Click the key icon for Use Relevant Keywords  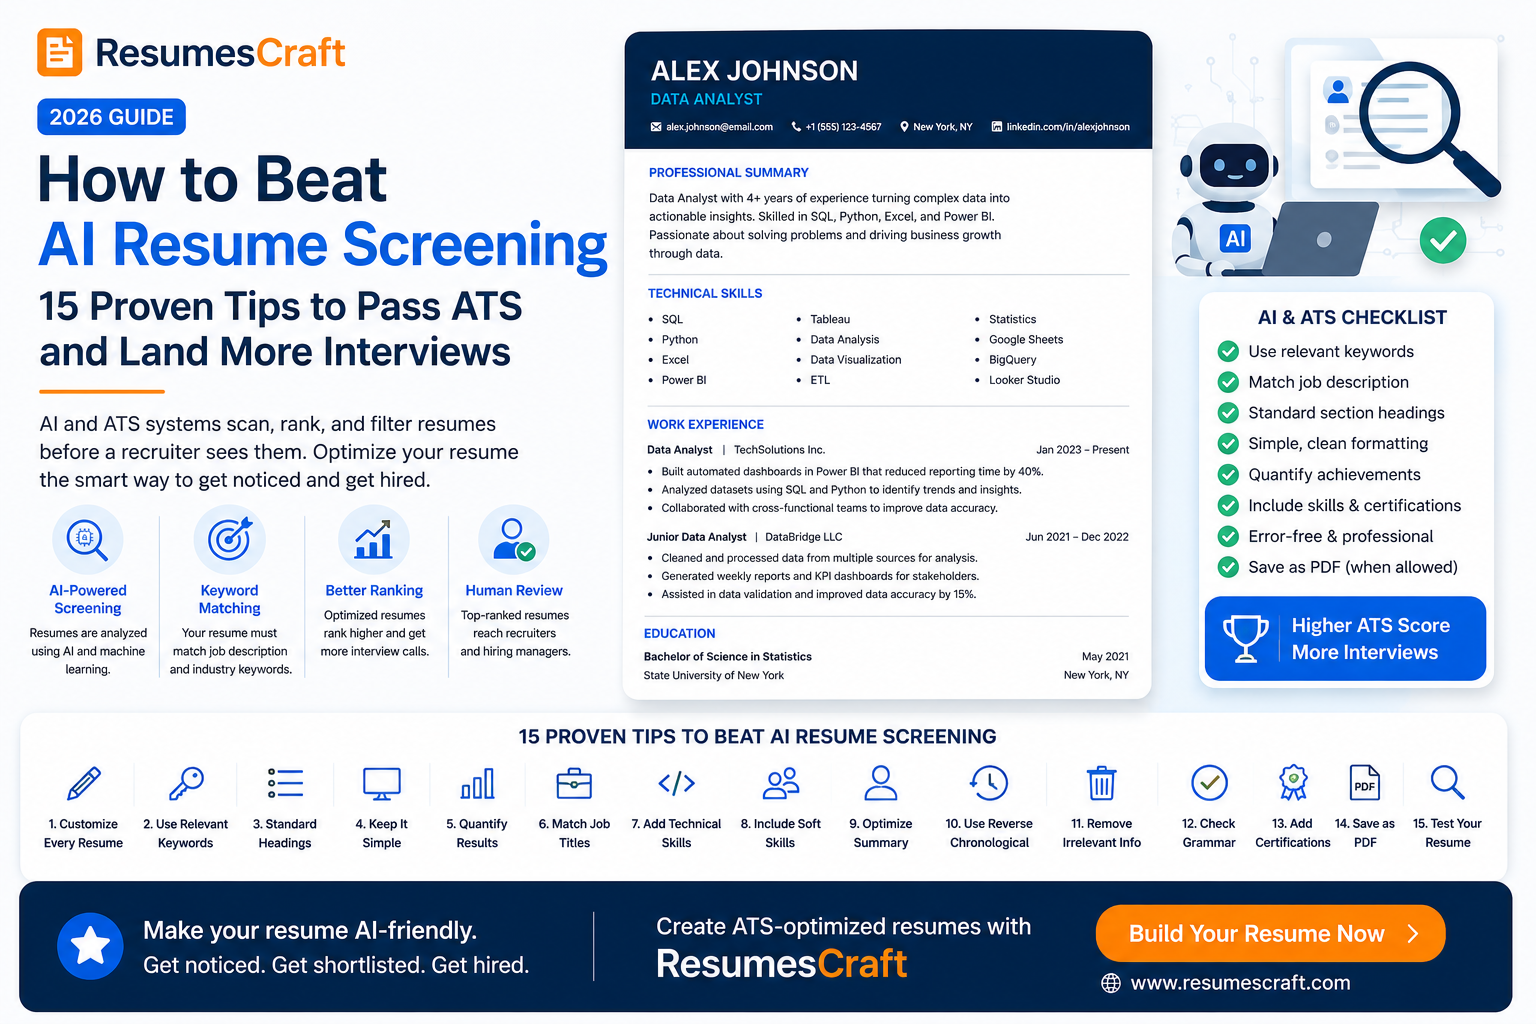186,783
